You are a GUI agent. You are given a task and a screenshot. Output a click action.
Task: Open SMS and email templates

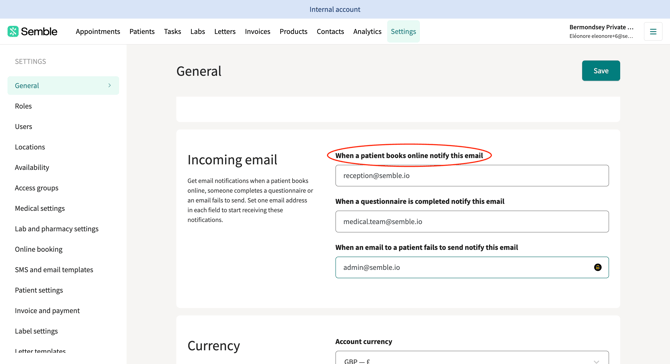pos(54,270)
